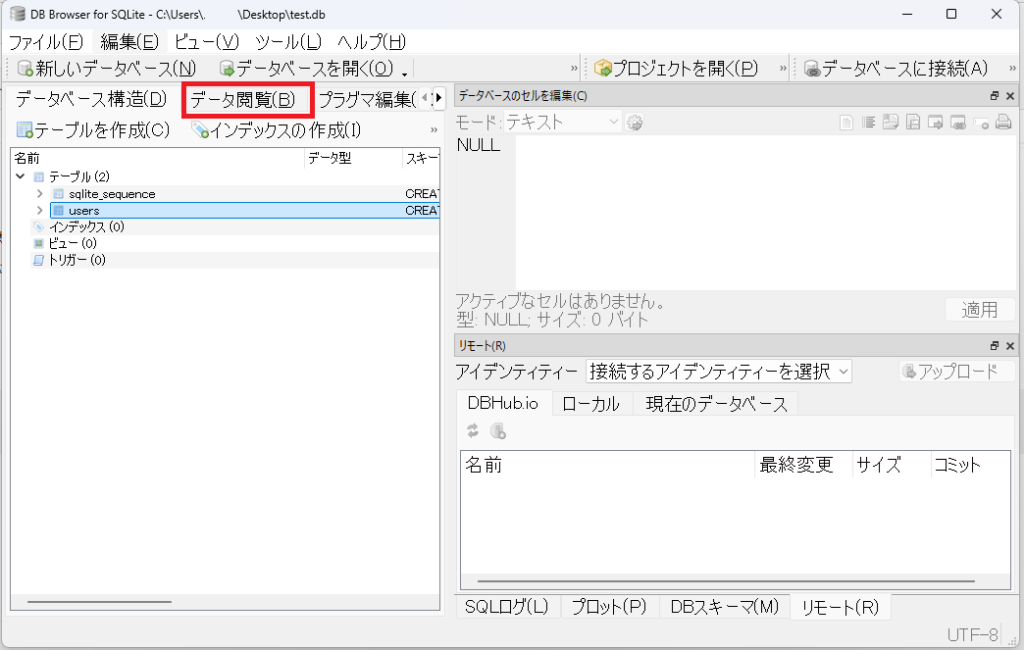Click the UTF-8 encoding indicator in the status bar

972,634
